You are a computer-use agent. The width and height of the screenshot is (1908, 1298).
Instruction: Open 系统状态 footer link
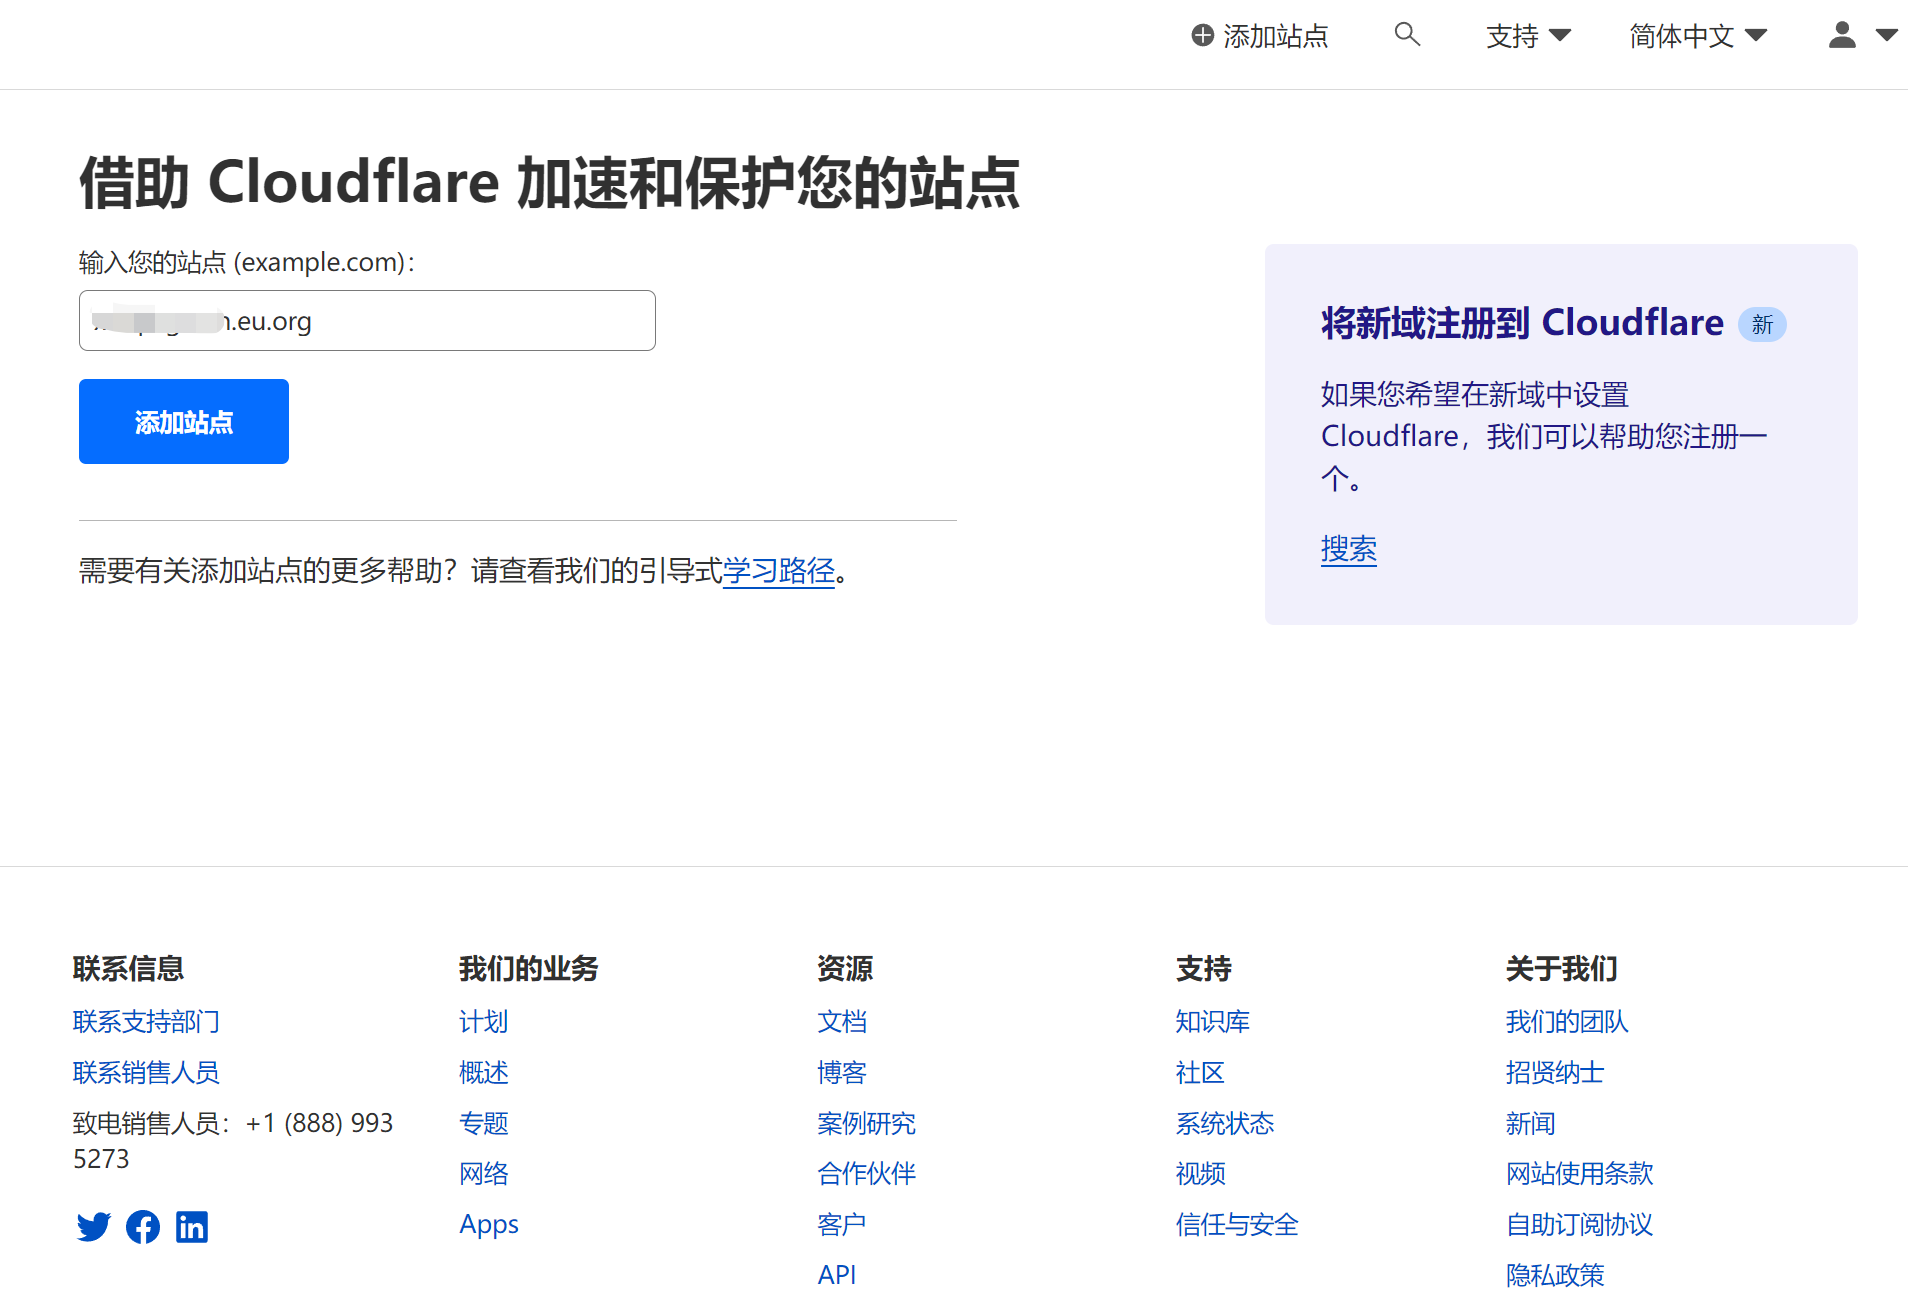click(1224, 1123)
